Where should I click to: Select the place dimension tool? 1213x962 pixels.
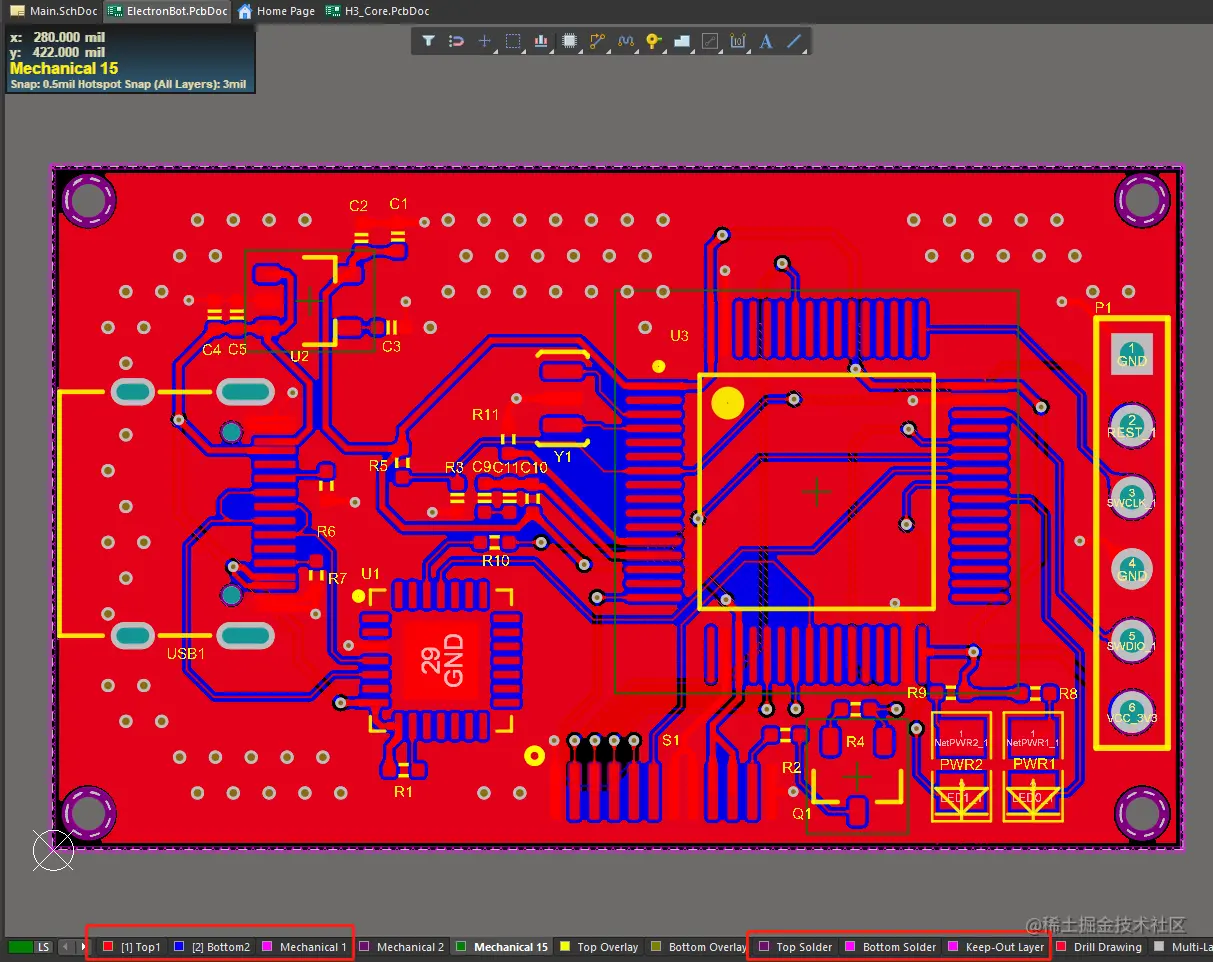[738, 41]
